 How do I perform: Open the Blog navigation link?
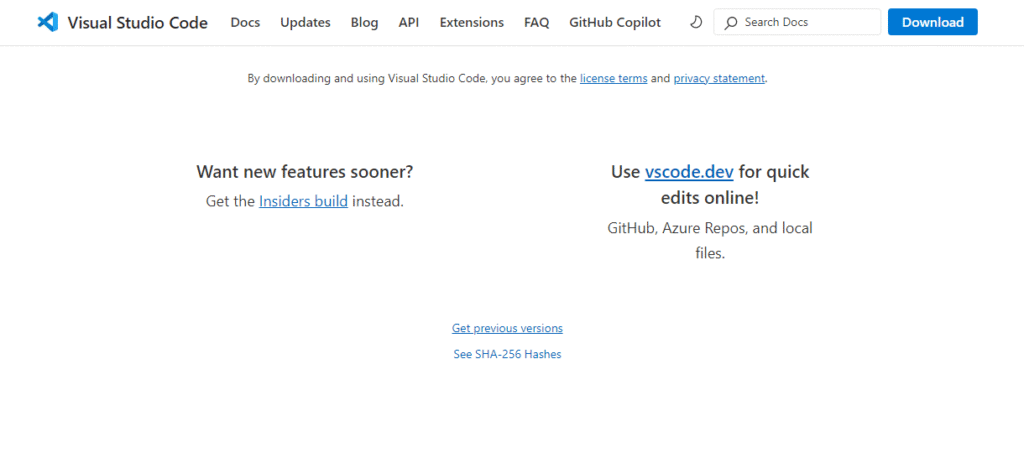364,22
